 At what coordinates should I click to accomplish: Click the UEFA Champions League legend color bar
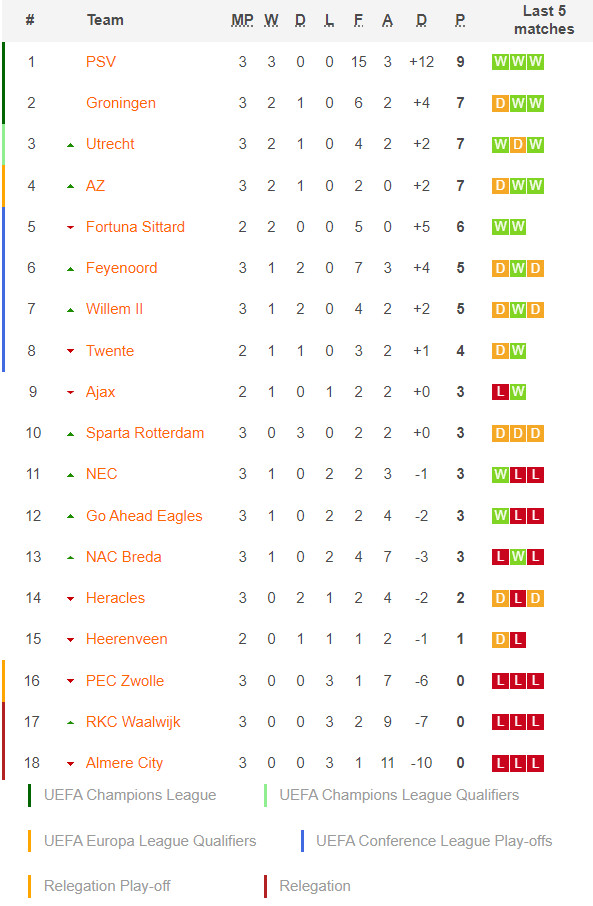(29, 795)
